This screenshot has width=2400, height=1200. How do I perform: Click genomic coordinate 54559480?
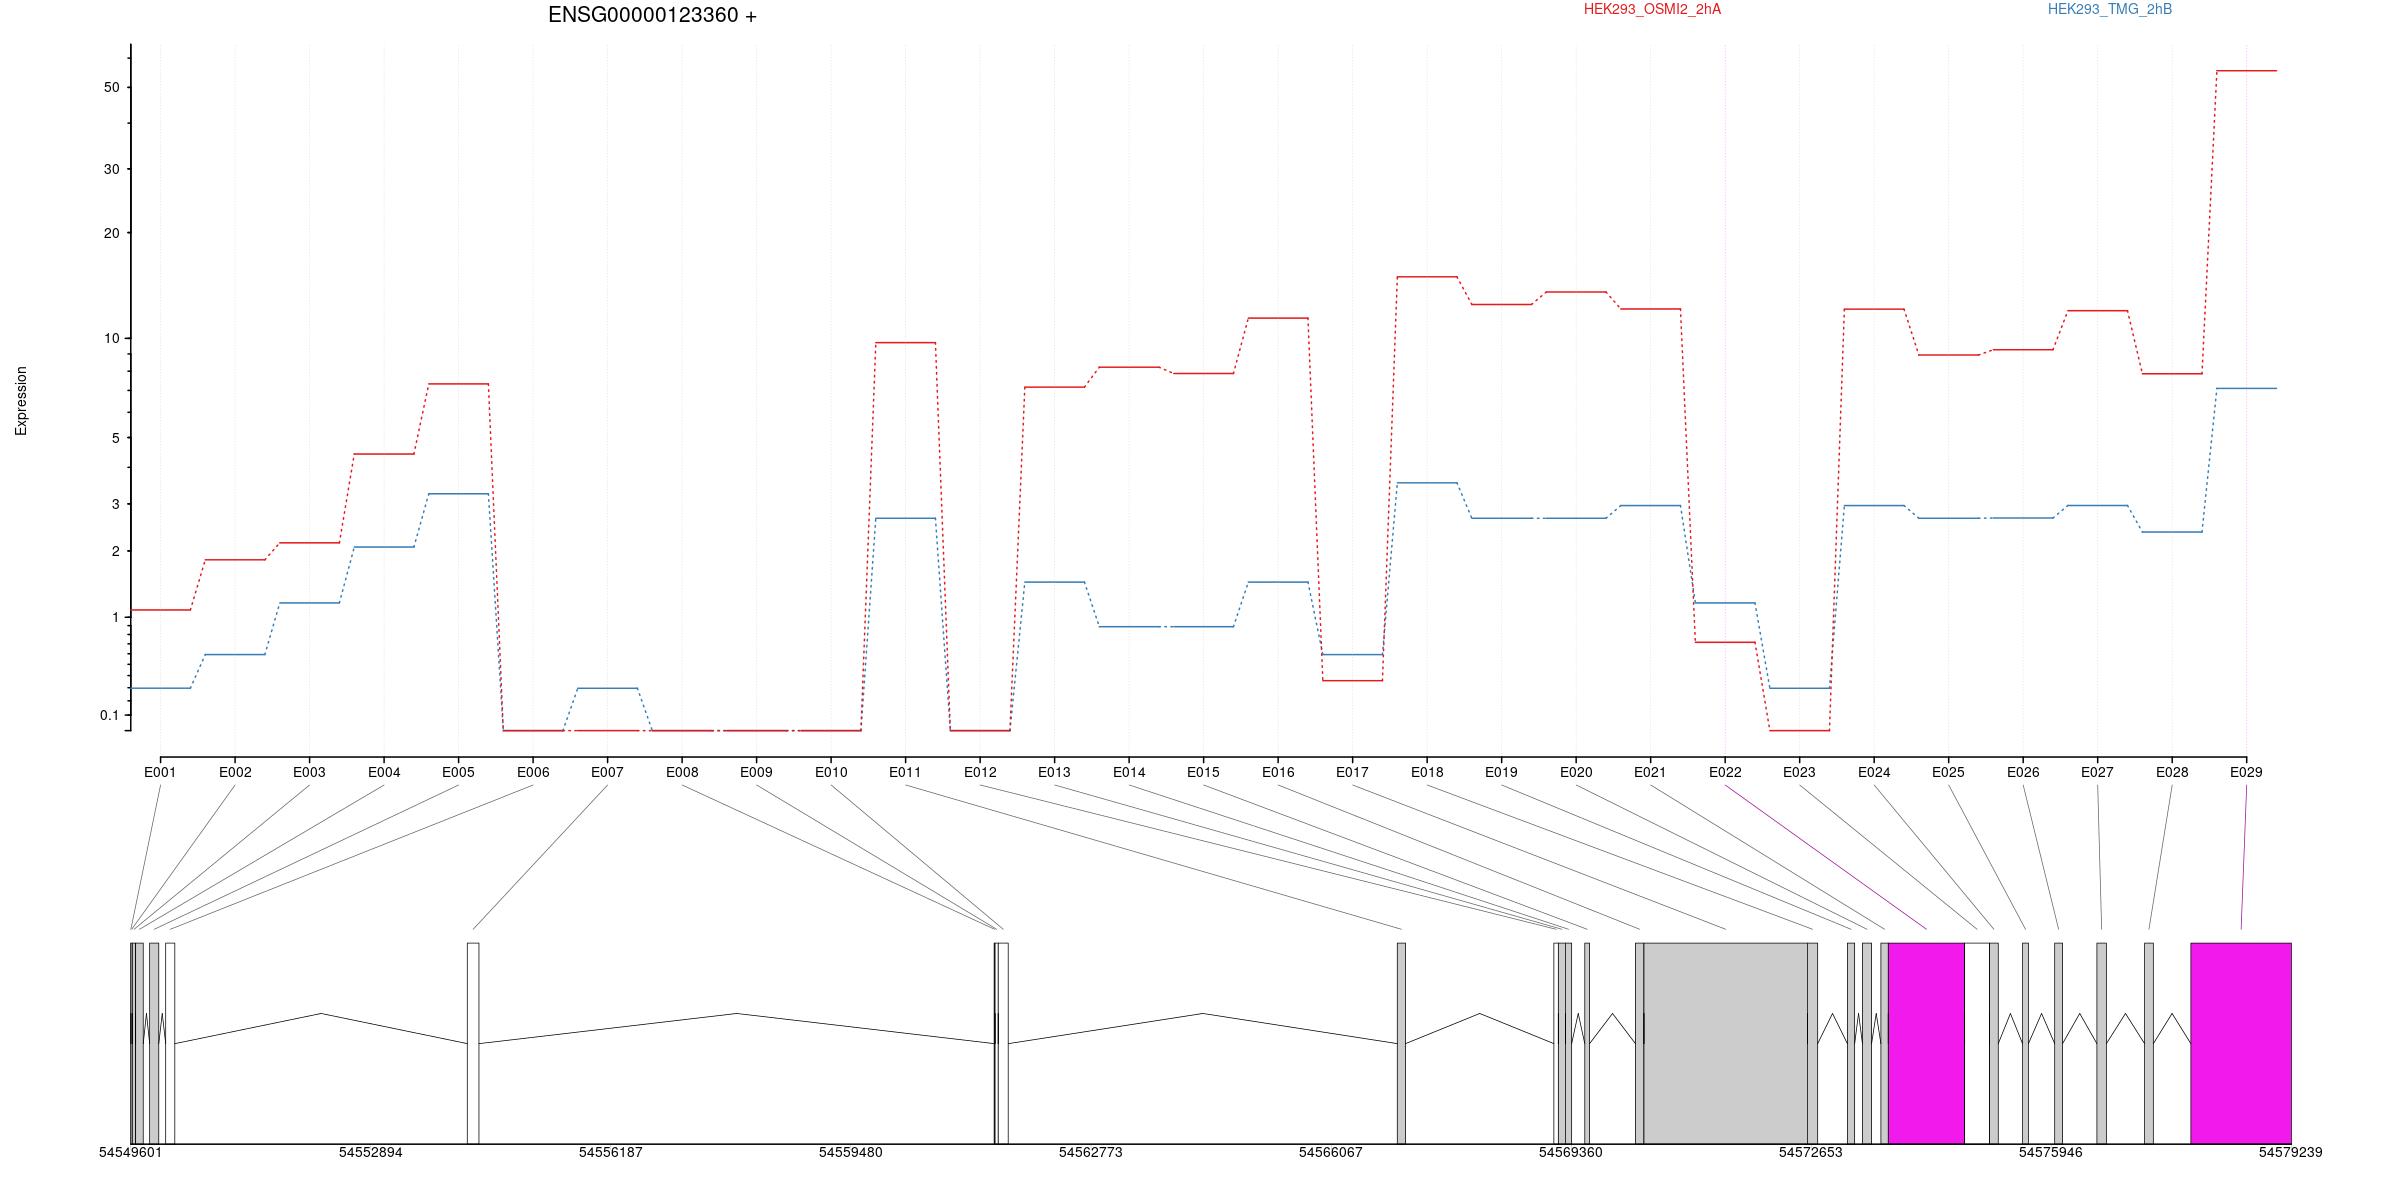pos(850,1152)
